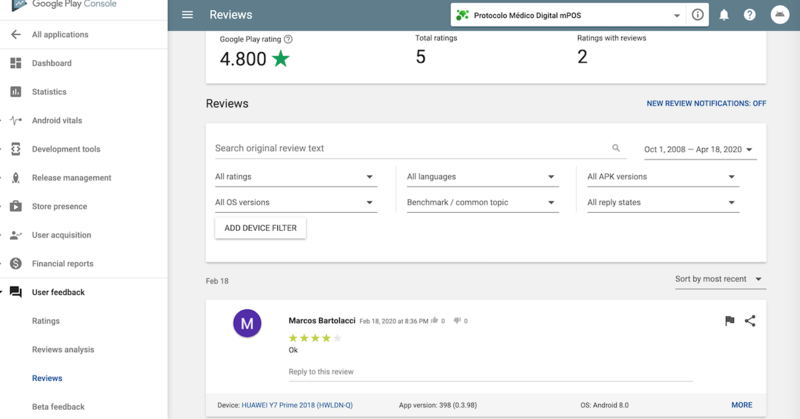Open the notifications bell
800x419 pixels.
(724, 15)
